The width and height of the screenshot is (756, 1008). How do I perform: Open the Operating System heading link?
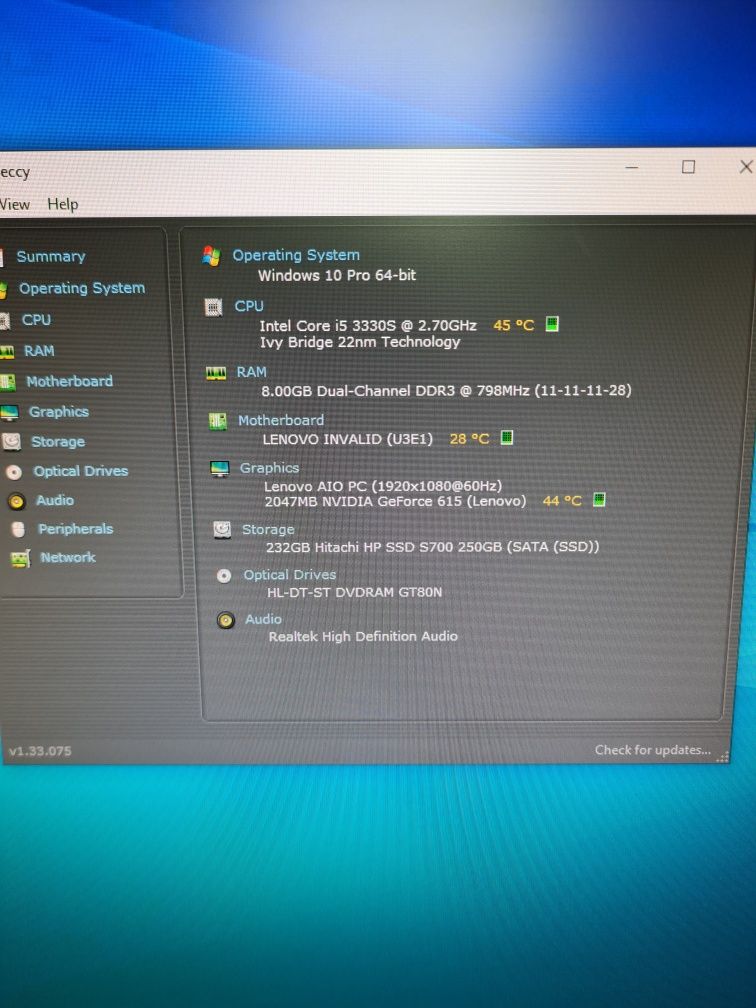[x=296, y=255]
